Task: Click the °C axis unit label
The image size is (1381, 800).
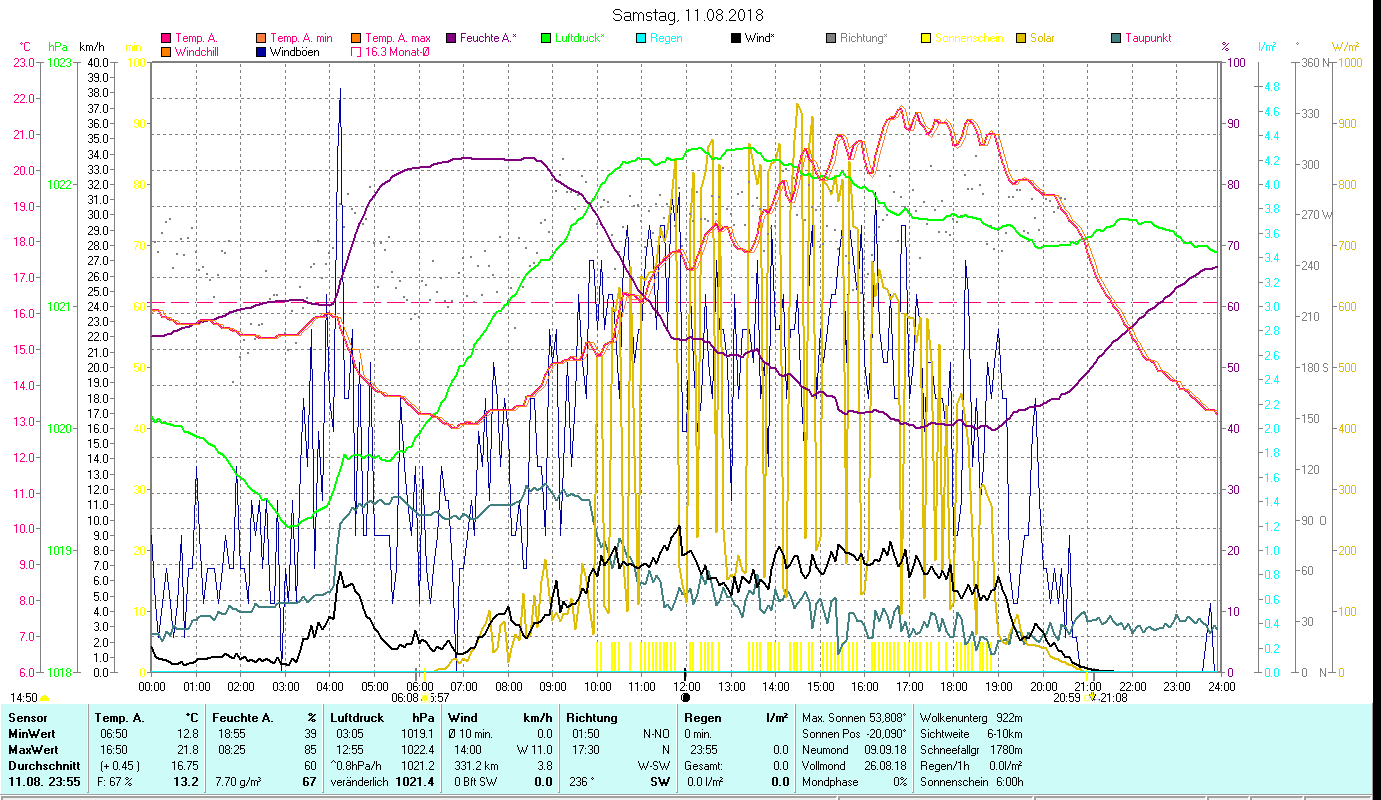Action: 26,47
